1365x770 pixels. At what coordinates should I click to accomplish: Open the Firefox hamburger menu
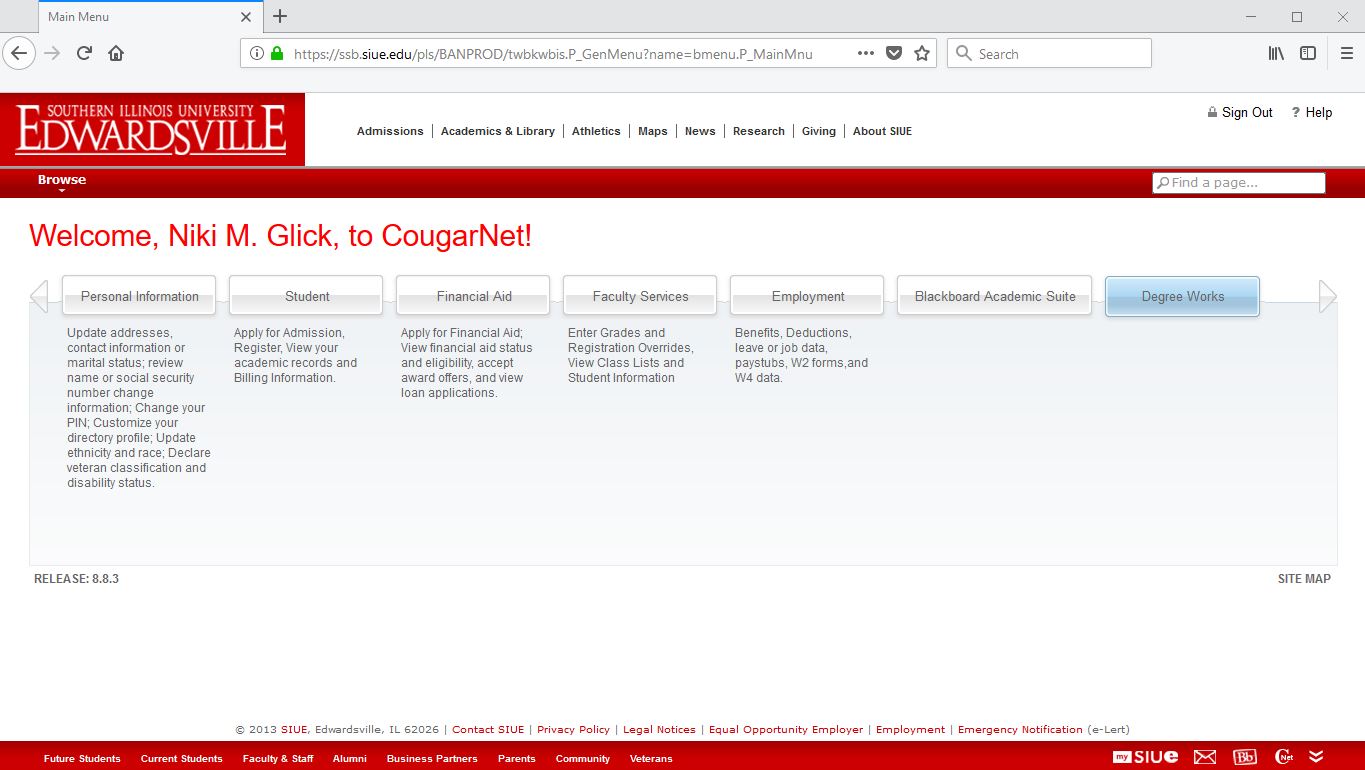(x=1346, y=53)
